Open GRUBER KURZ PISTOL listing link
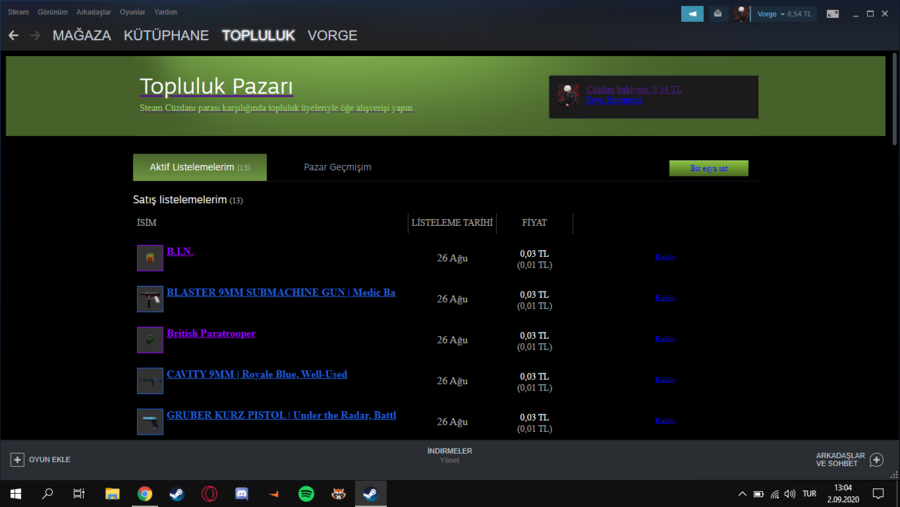Image resolution: width=900 pixels, height=507 pixels. click(x=281, y=415)
